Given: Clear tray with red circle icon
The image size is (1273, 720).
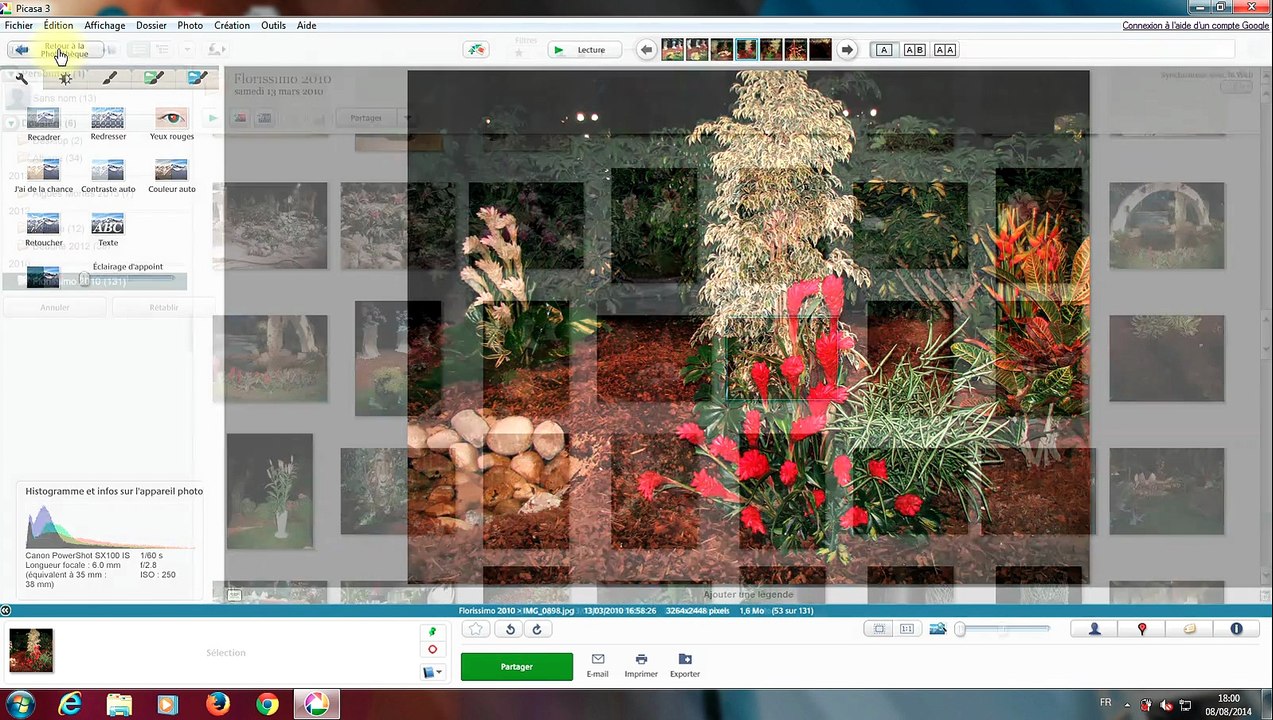Looking at the screenshot, I should [432, 650].
